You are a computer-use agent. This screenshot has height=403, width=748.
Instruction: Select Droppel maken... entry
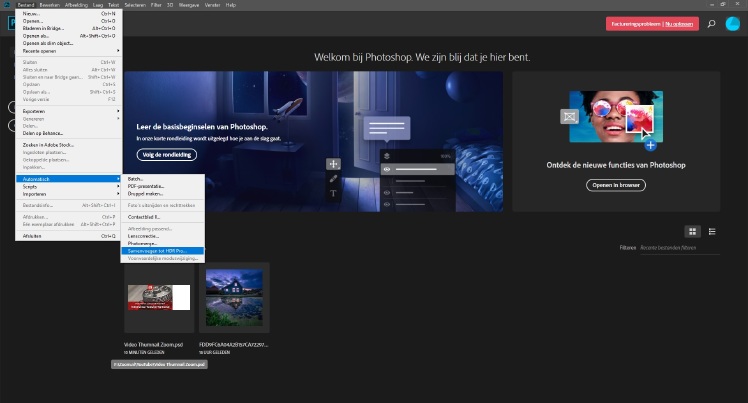(x=163, y=194)
